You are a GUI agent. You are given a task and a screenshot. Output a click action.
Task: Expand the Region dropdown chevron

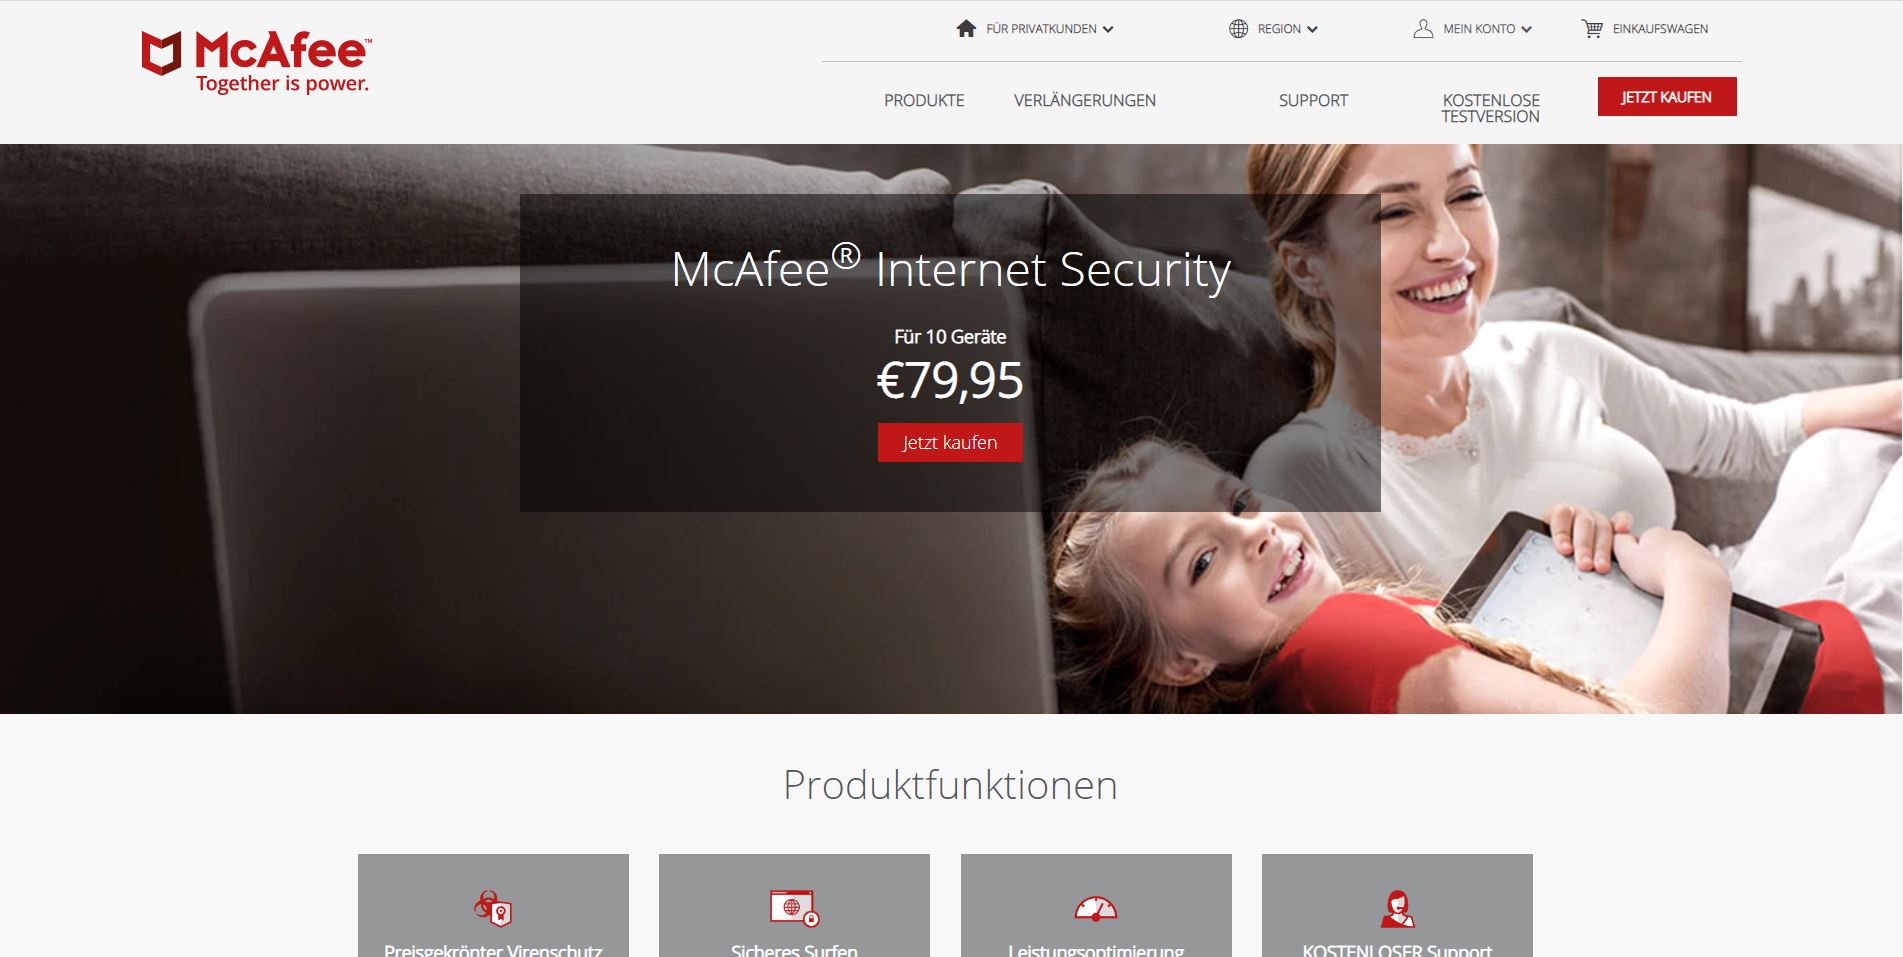(1312, 30)
